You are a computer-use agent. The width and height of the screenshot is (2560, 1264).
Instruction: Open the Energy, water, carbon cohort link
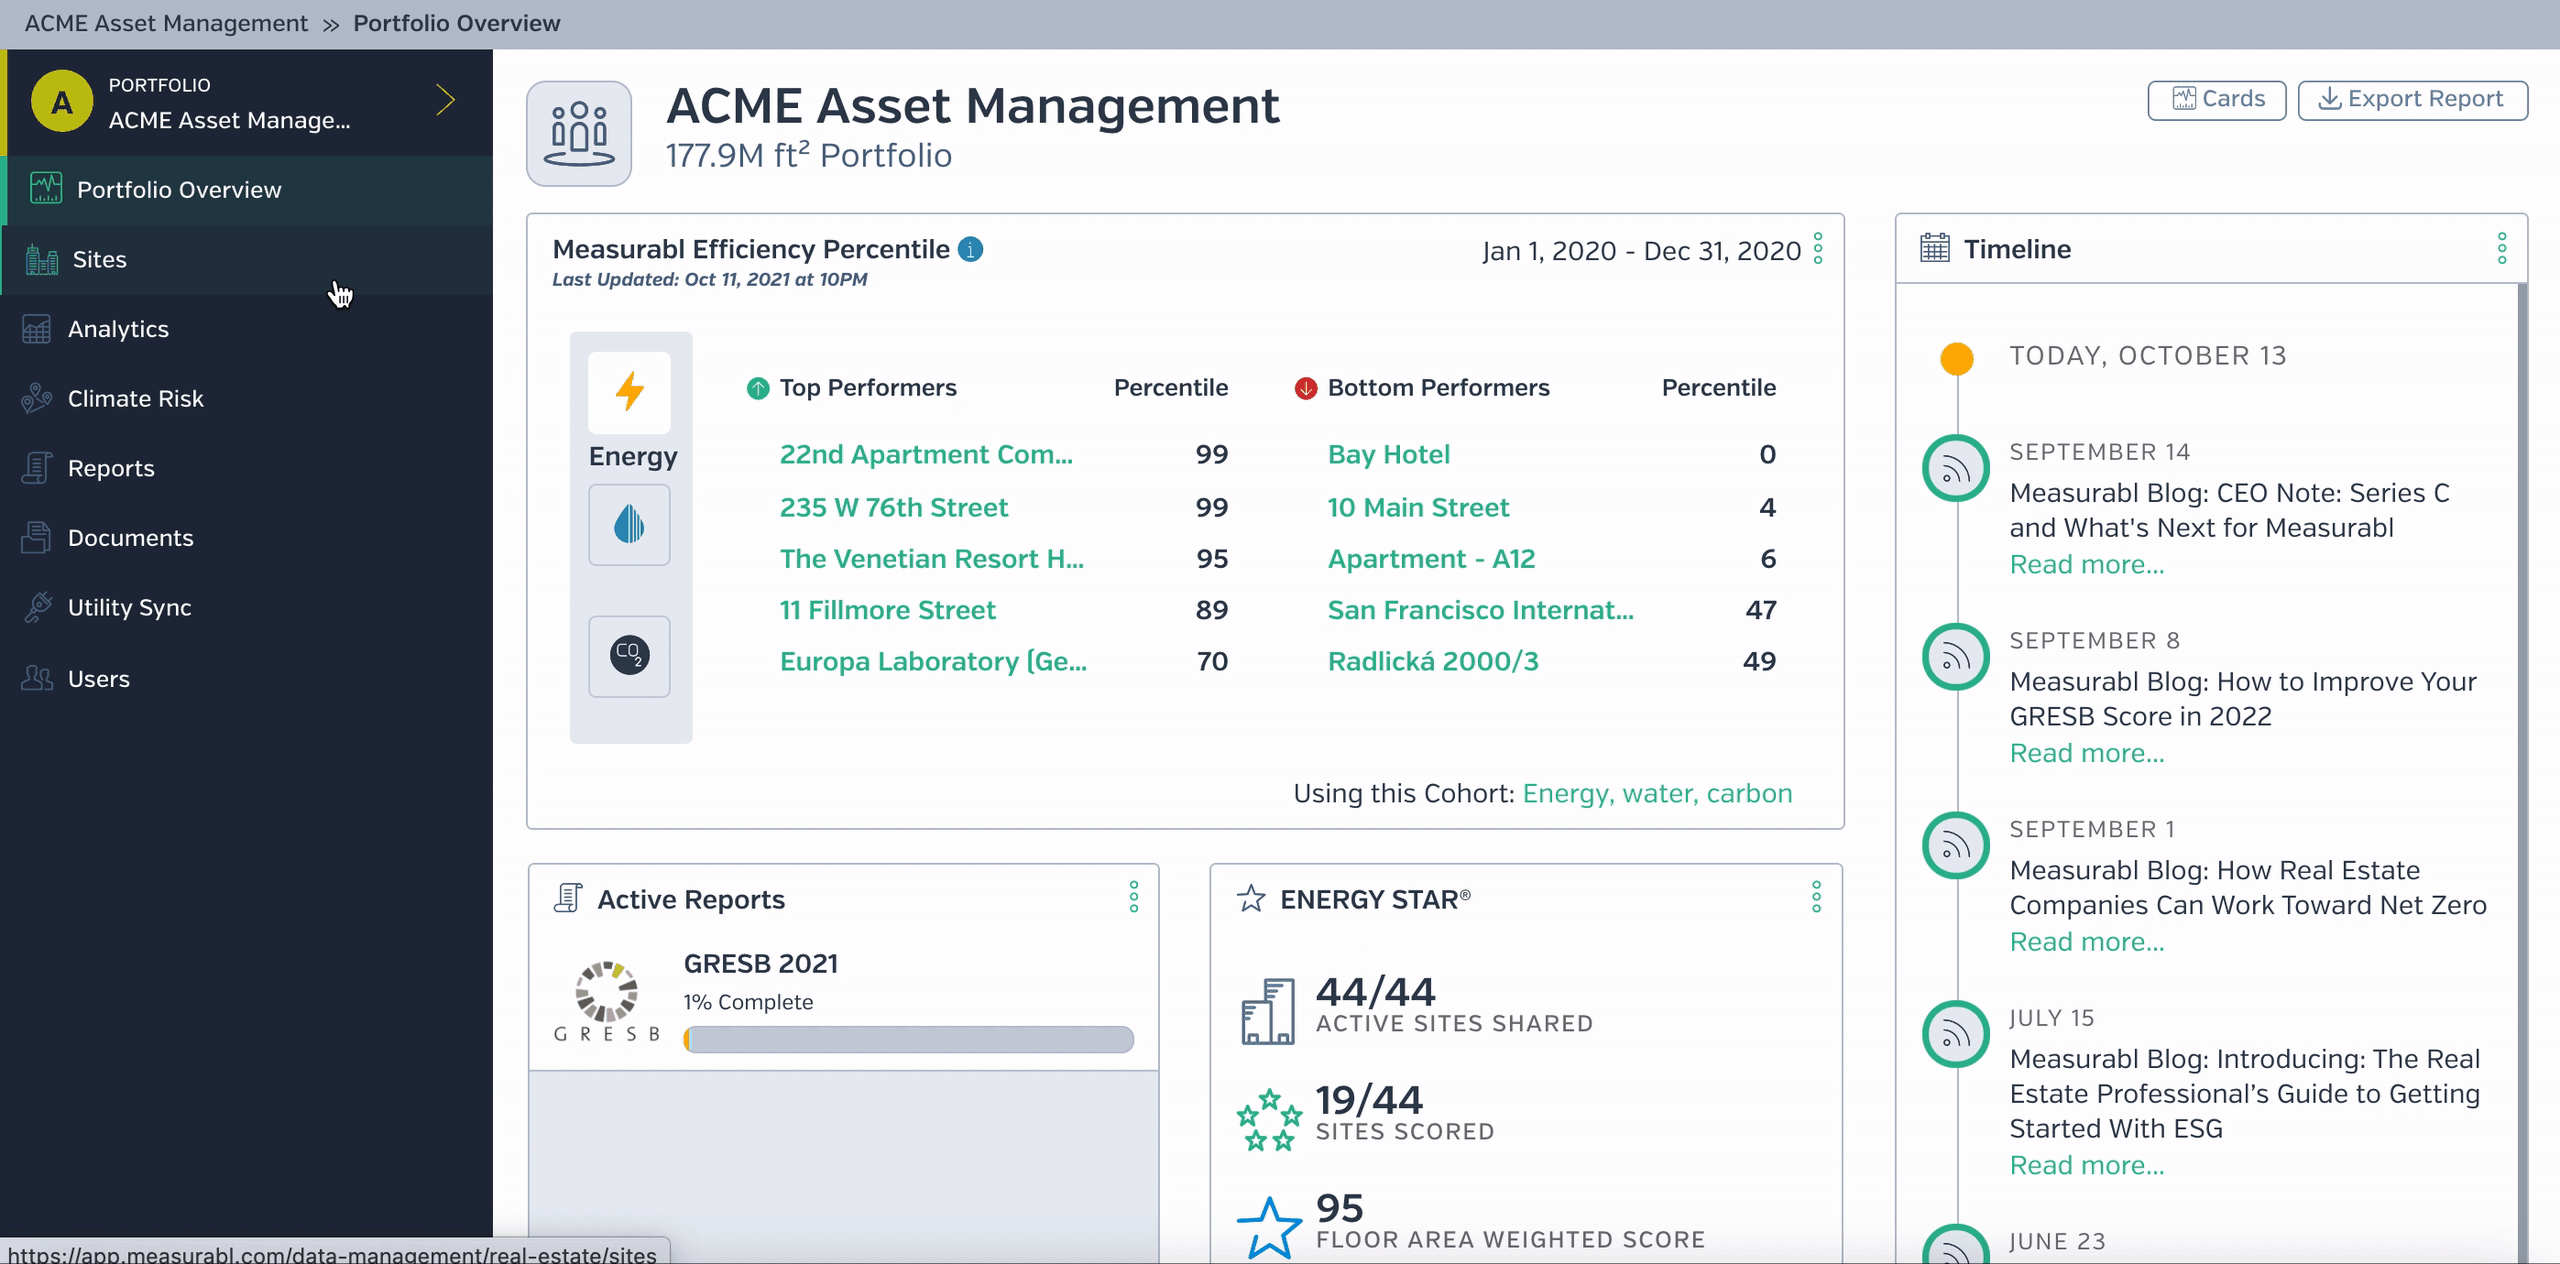pos(1657,793)
